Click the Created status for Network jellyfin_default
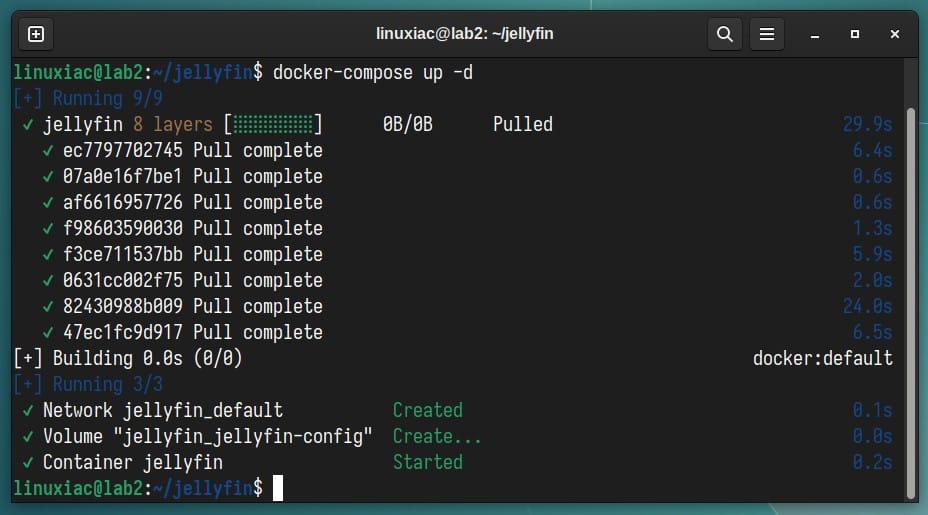The height and width of the screenshot is (515, 928). pyautogui.click(x=427, y=410)
